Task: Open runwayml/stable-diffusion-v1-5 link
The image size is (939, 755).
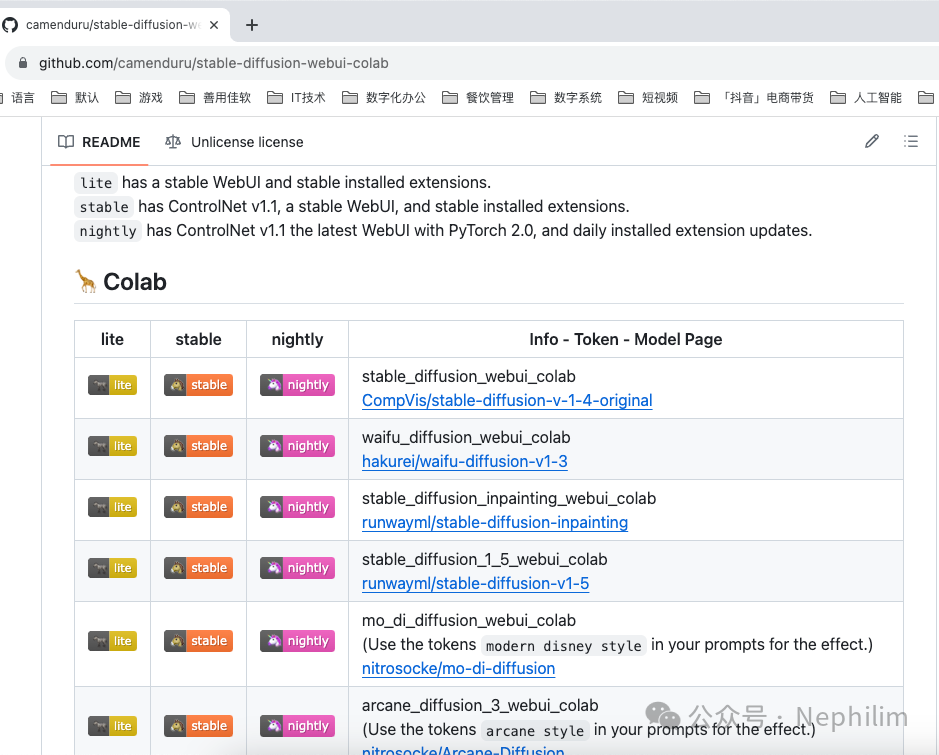Action: click(475, 584)
